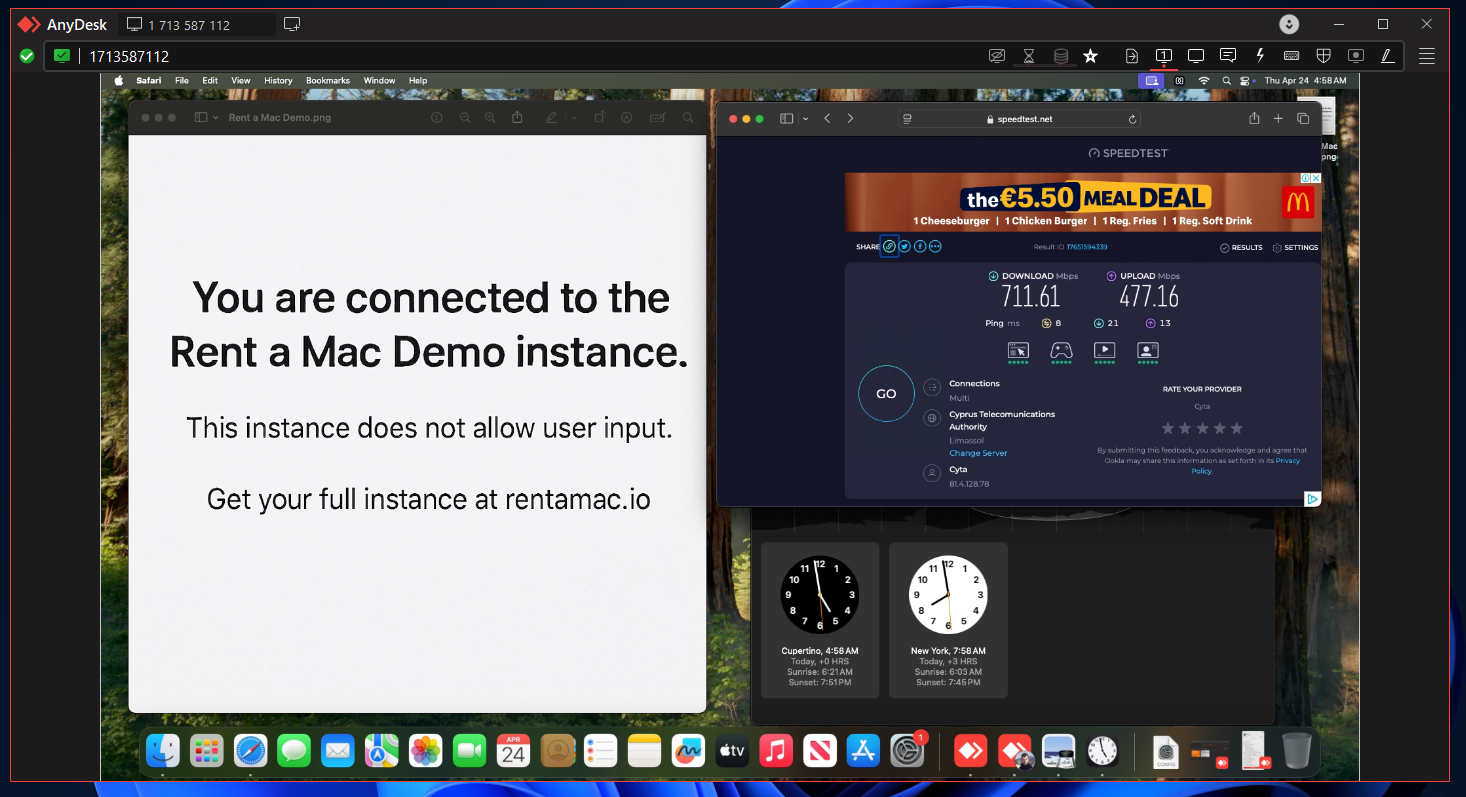The height and width of the screenshot is (797, 1466).
Task: Rate Cyta provider five stars
Action: (1236, 428)
